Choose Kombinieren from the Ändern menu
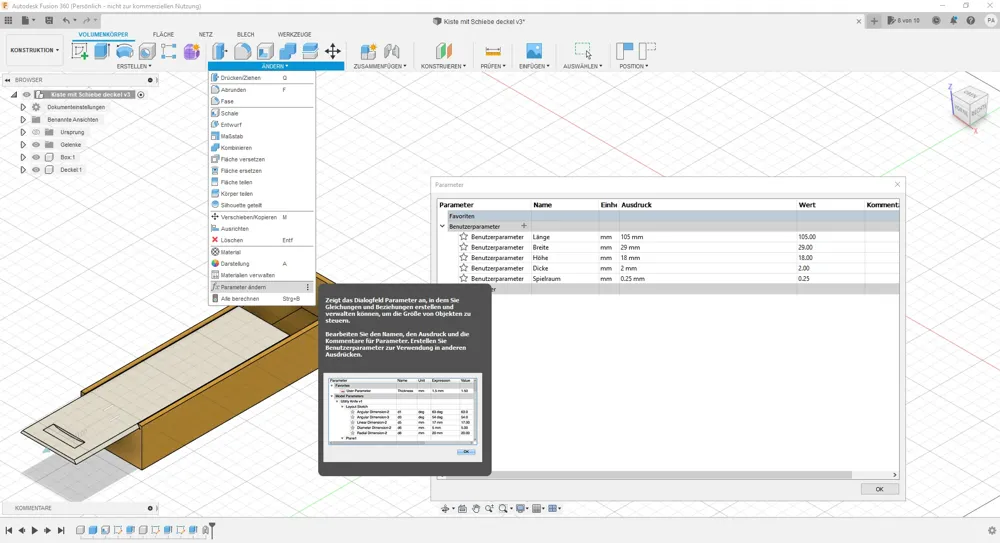This screenshot has width=1000, height=543. [261, 147]
